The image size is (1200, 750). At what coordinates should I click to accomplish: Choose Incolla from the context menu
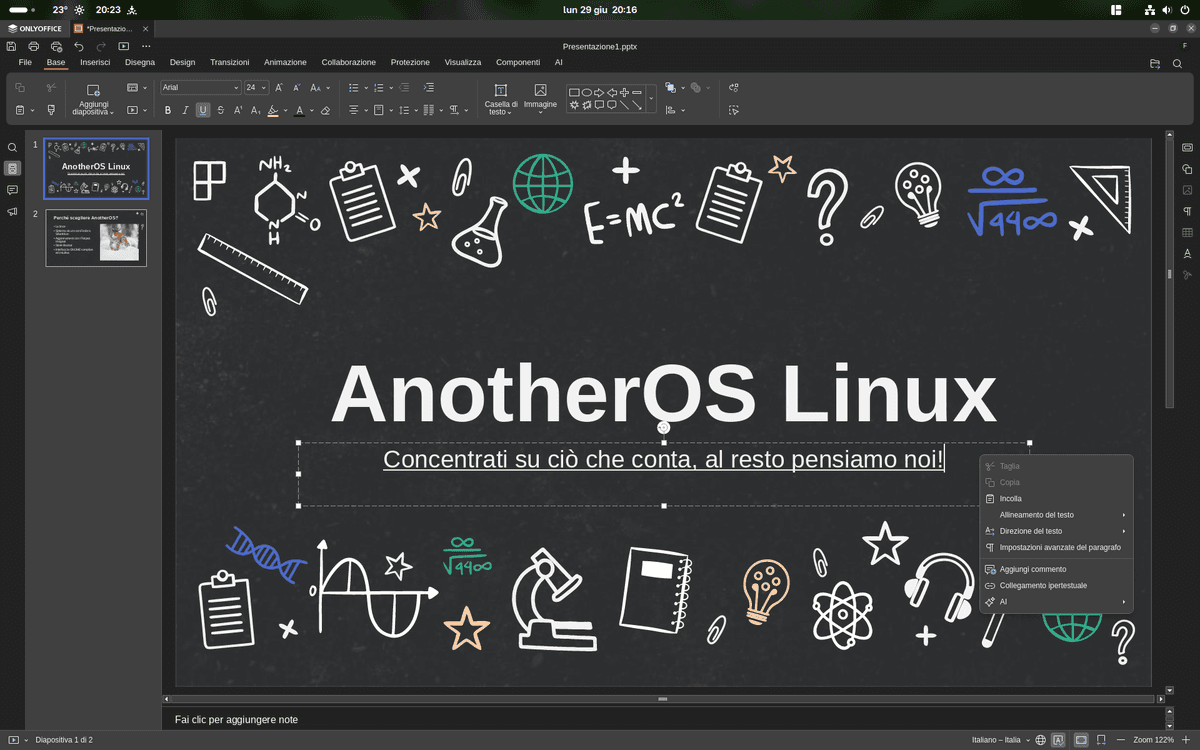[1056, 498]
